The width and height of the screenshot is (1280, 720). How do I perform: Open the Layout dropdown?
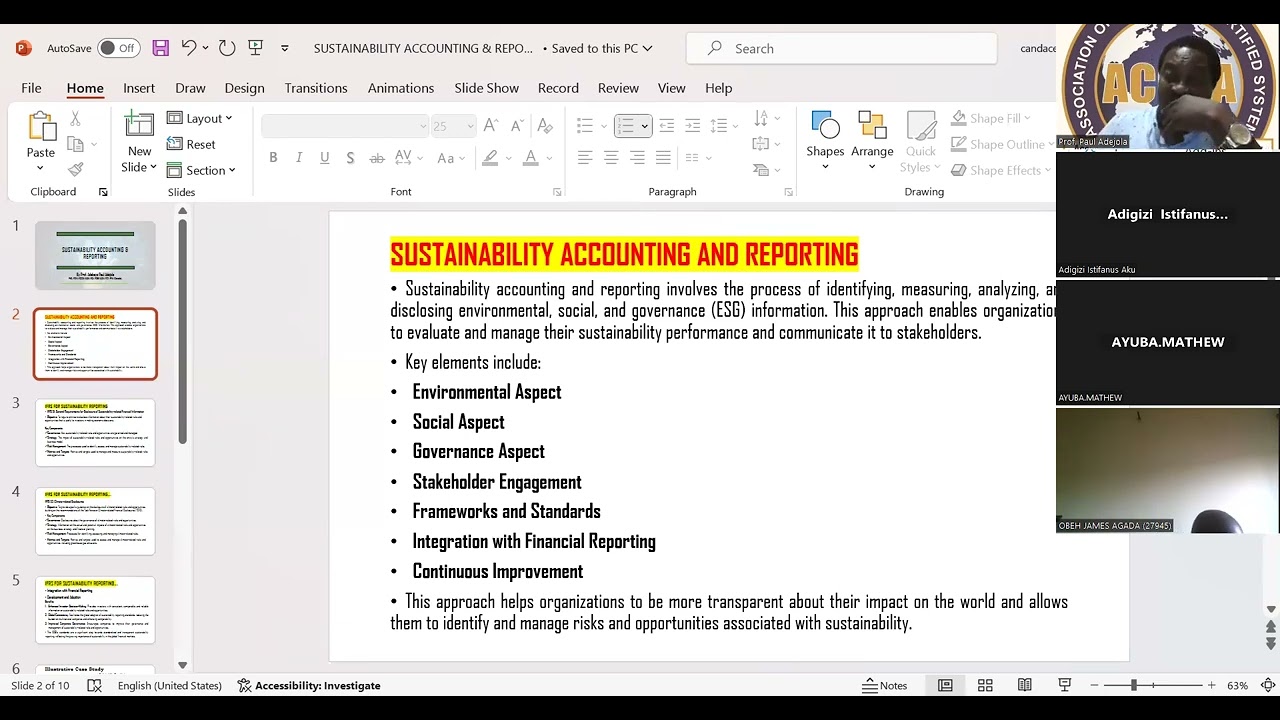(200, 118)
